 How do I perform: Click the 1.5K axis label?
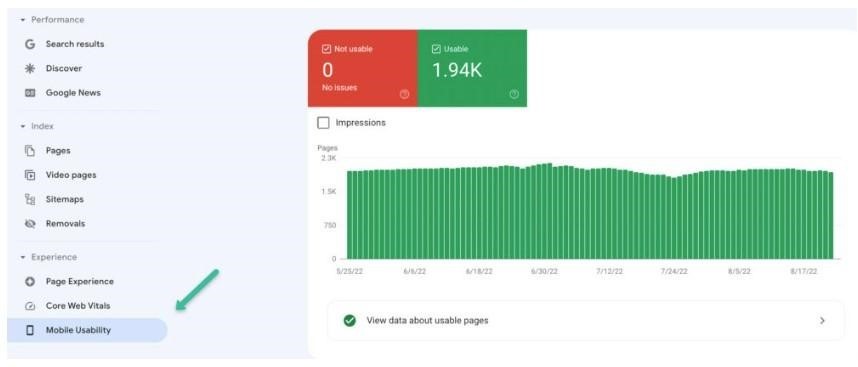point(329,191)
